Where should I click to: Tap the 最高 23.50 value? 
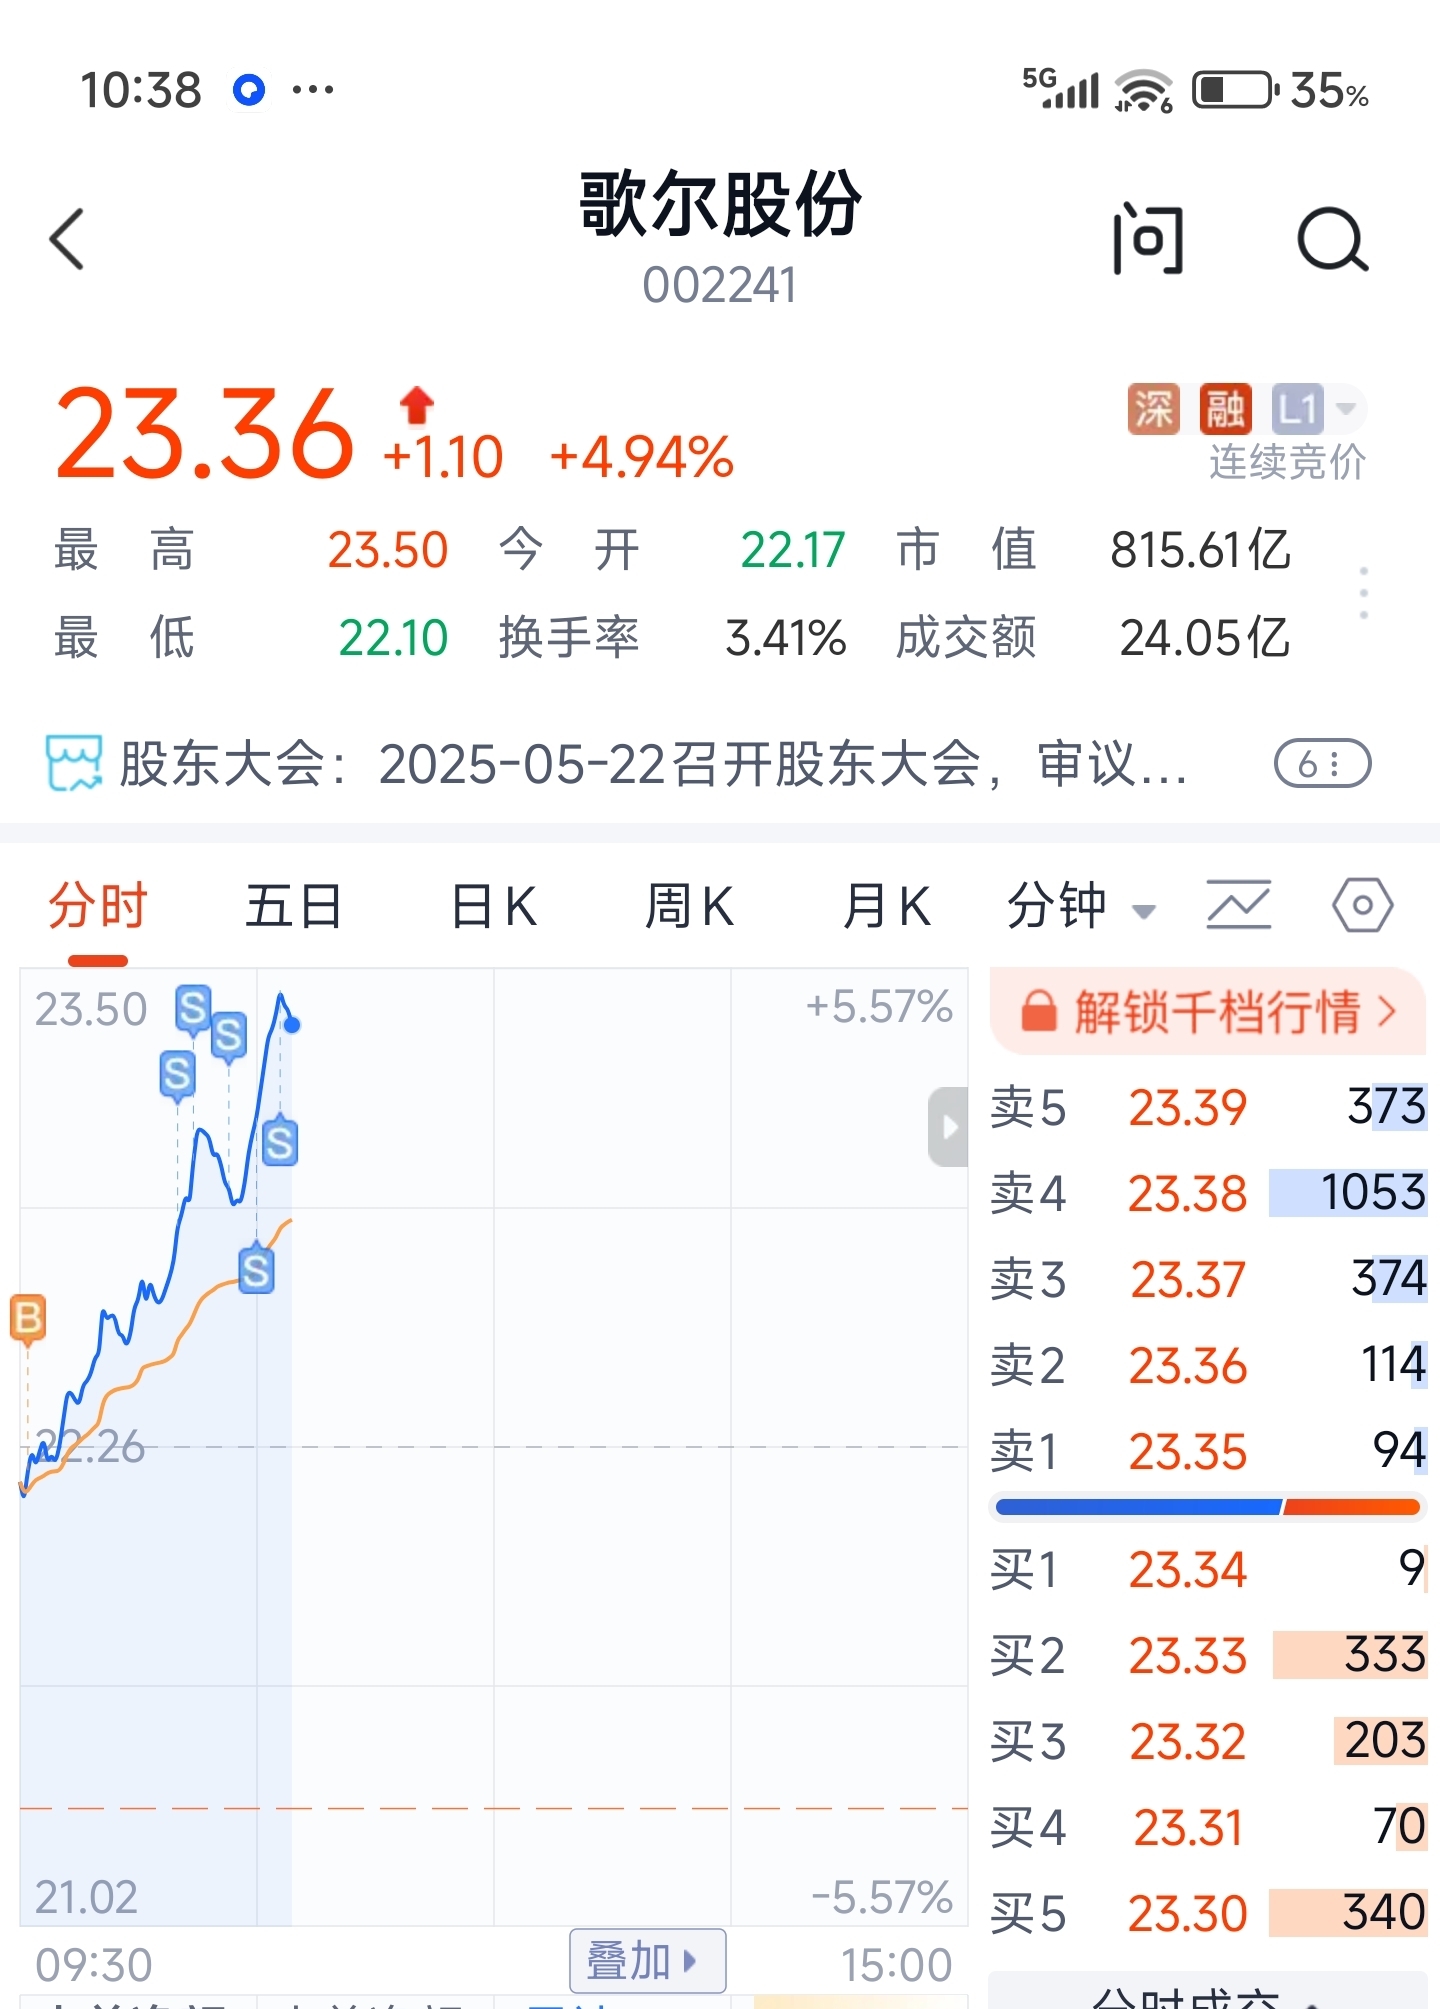[x=388, y=550]
